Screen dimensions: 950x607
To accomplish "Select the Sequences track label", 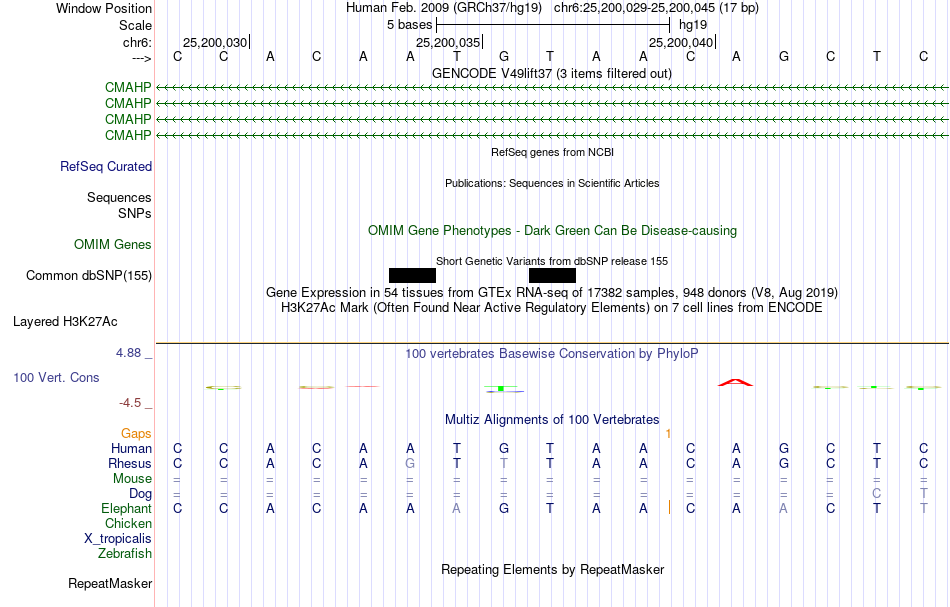I will [119, 197].
